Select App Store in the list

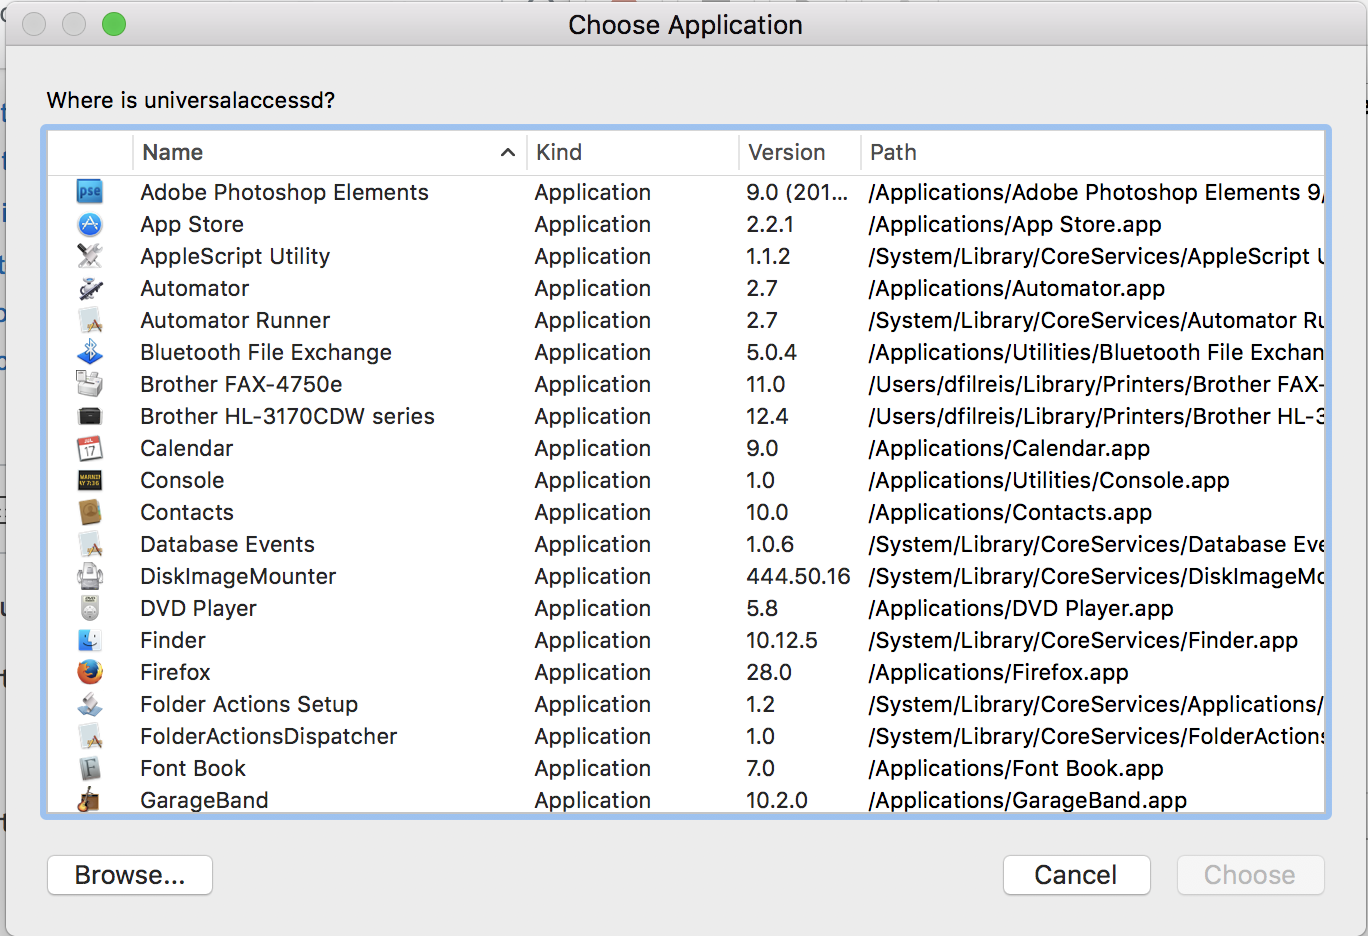[x=192, y=224]
